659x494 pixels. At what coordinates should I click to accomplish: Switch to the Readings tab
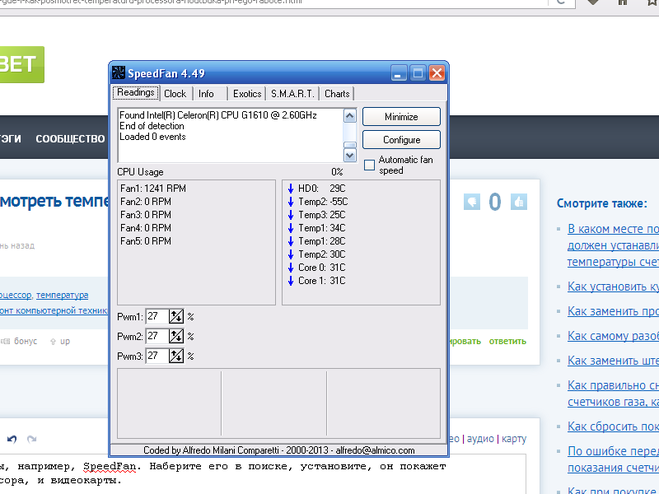[136, 92]
